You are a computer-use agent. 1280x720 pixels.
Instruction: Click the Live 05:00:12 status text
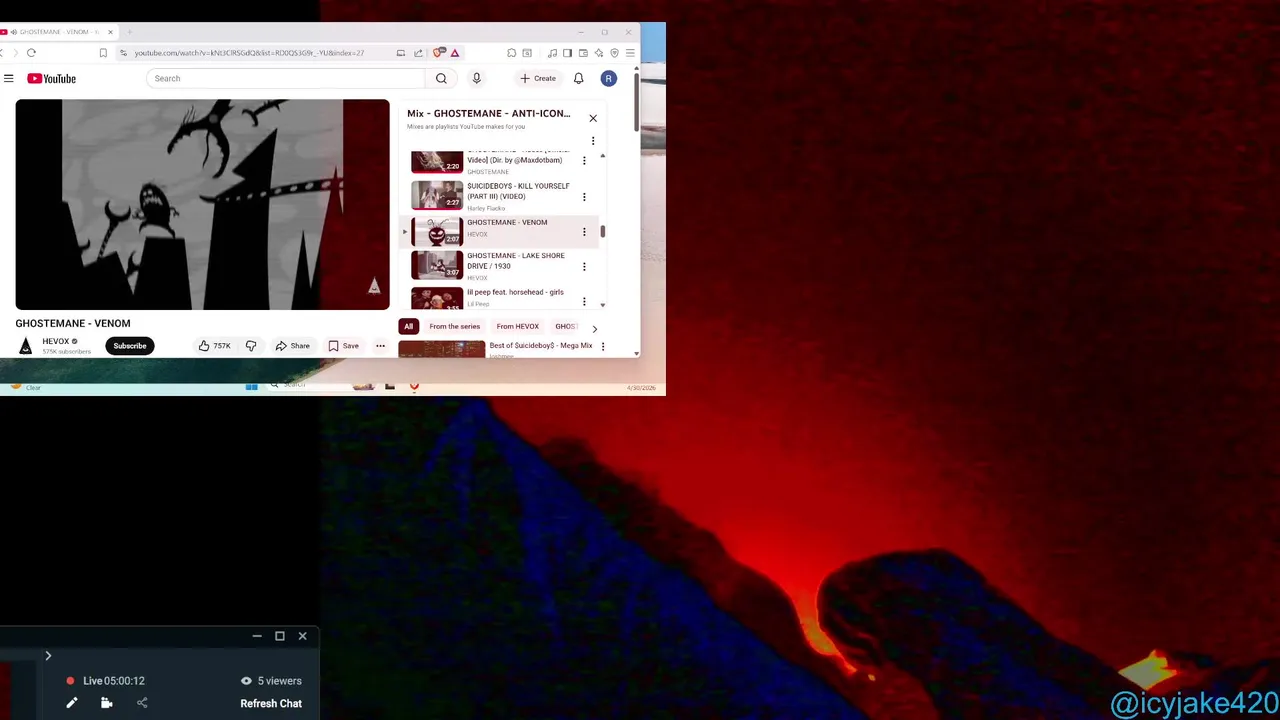coord(114,681)
